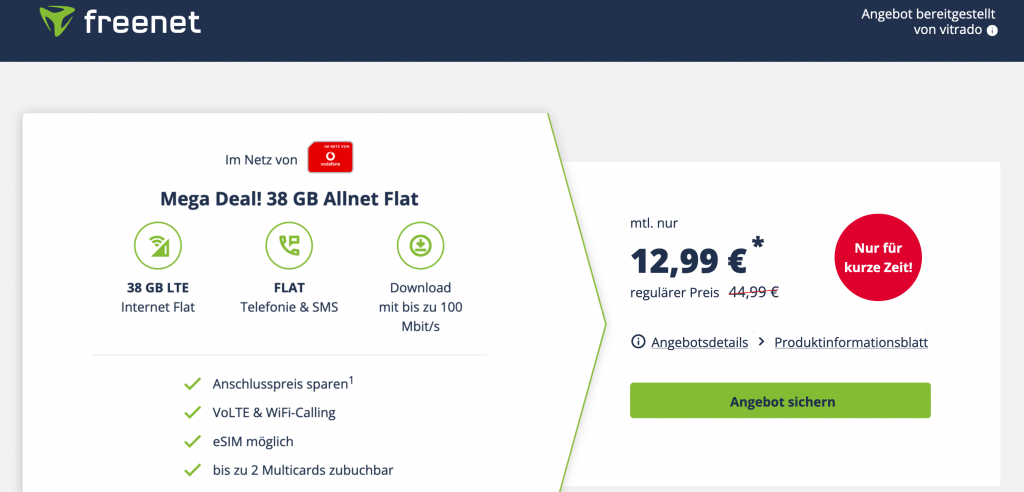Click the checkmark beside Anschlusspreis sparen
The image size is (1024, 492).
click(x=192, y=383)
